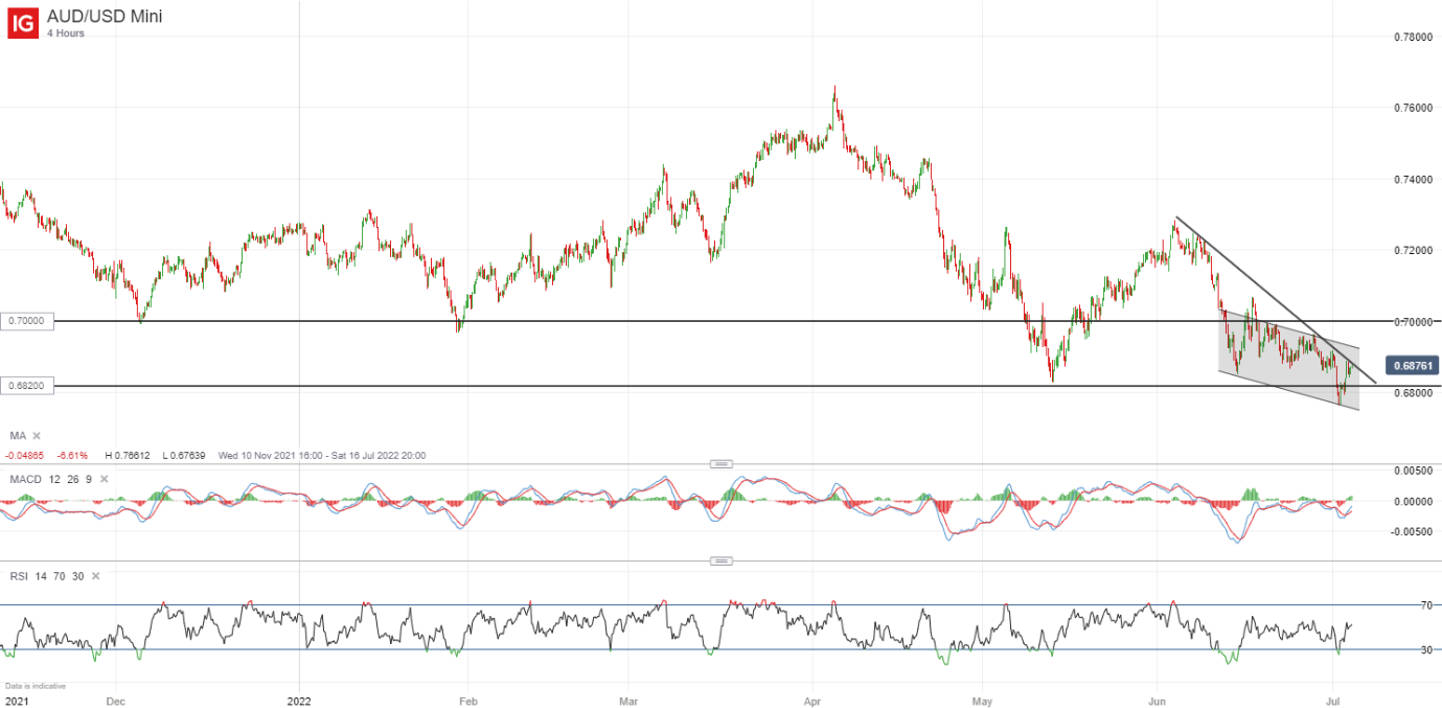Viewport: 1442px width, 708px height.
Task: Close the RSI indicator panel
Action: (95, 576)
